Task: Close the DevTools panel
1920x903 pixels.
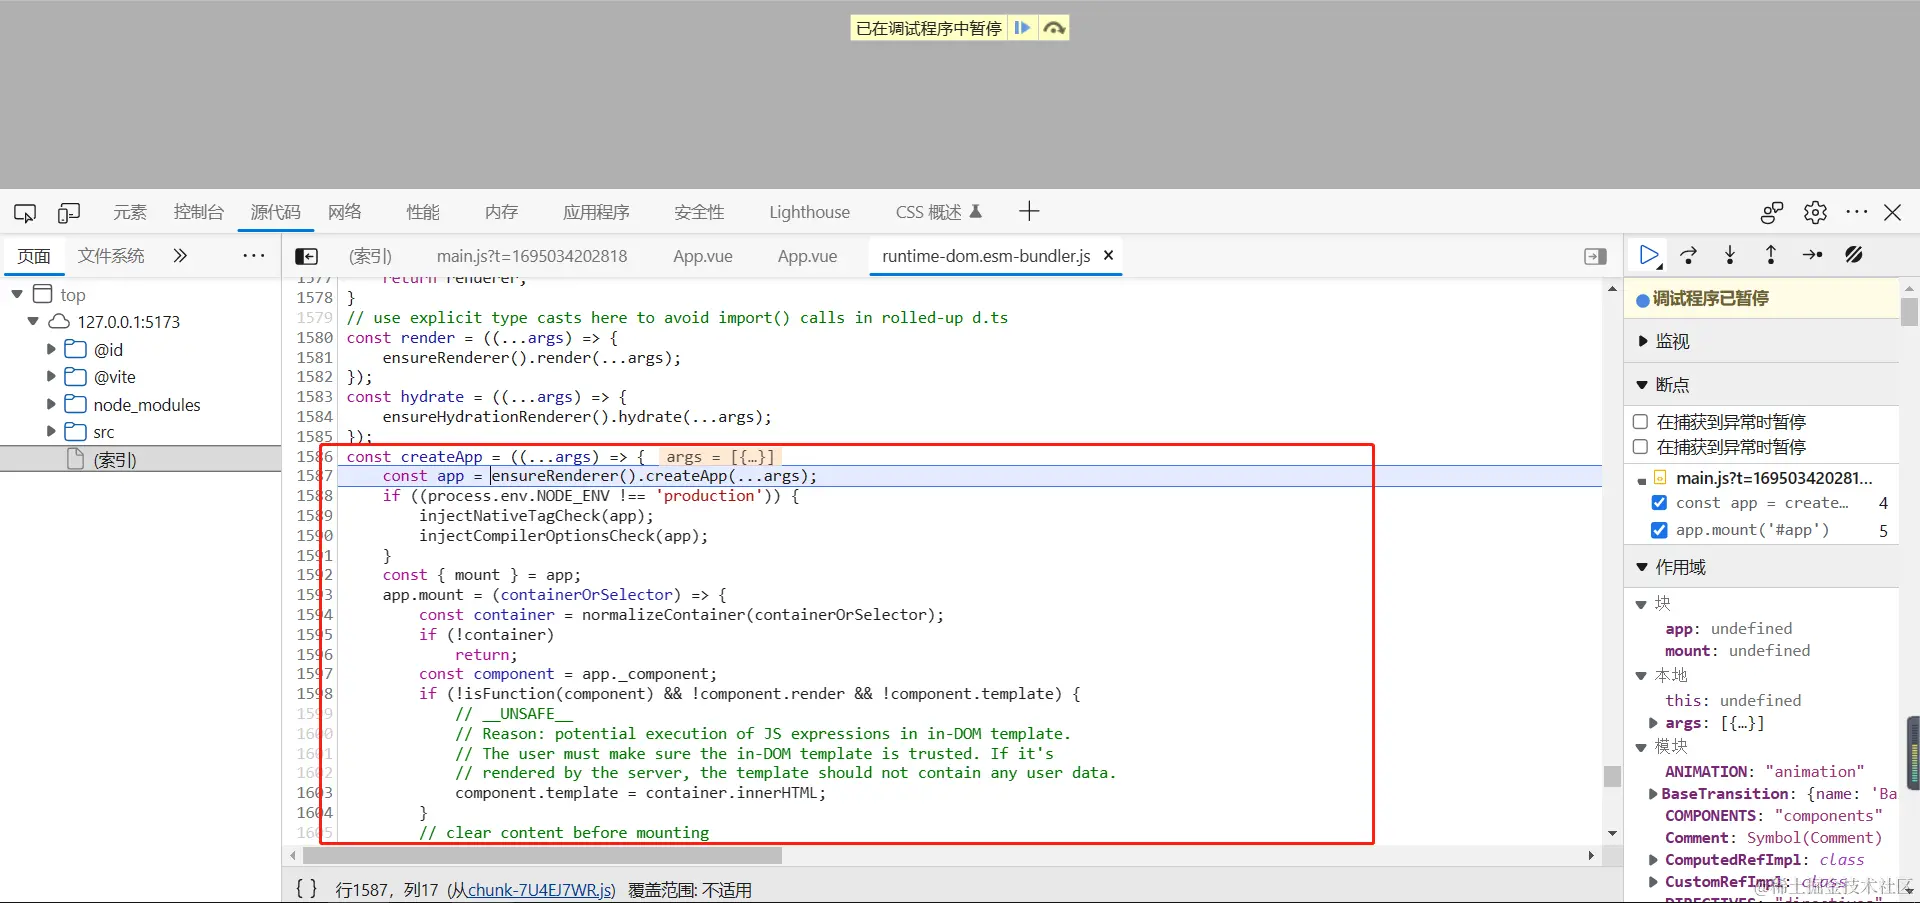Action: pyautogui.click(x=1892, y=212)
